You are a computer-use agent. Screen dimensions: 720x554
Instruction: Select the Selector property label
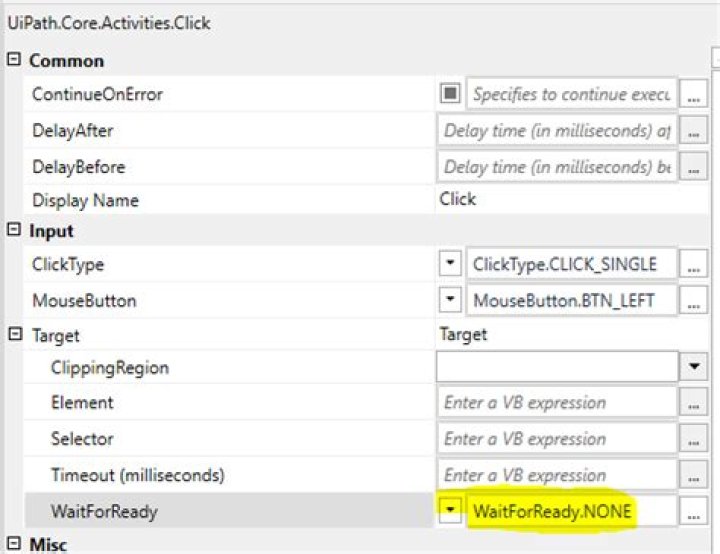(82, 439)
